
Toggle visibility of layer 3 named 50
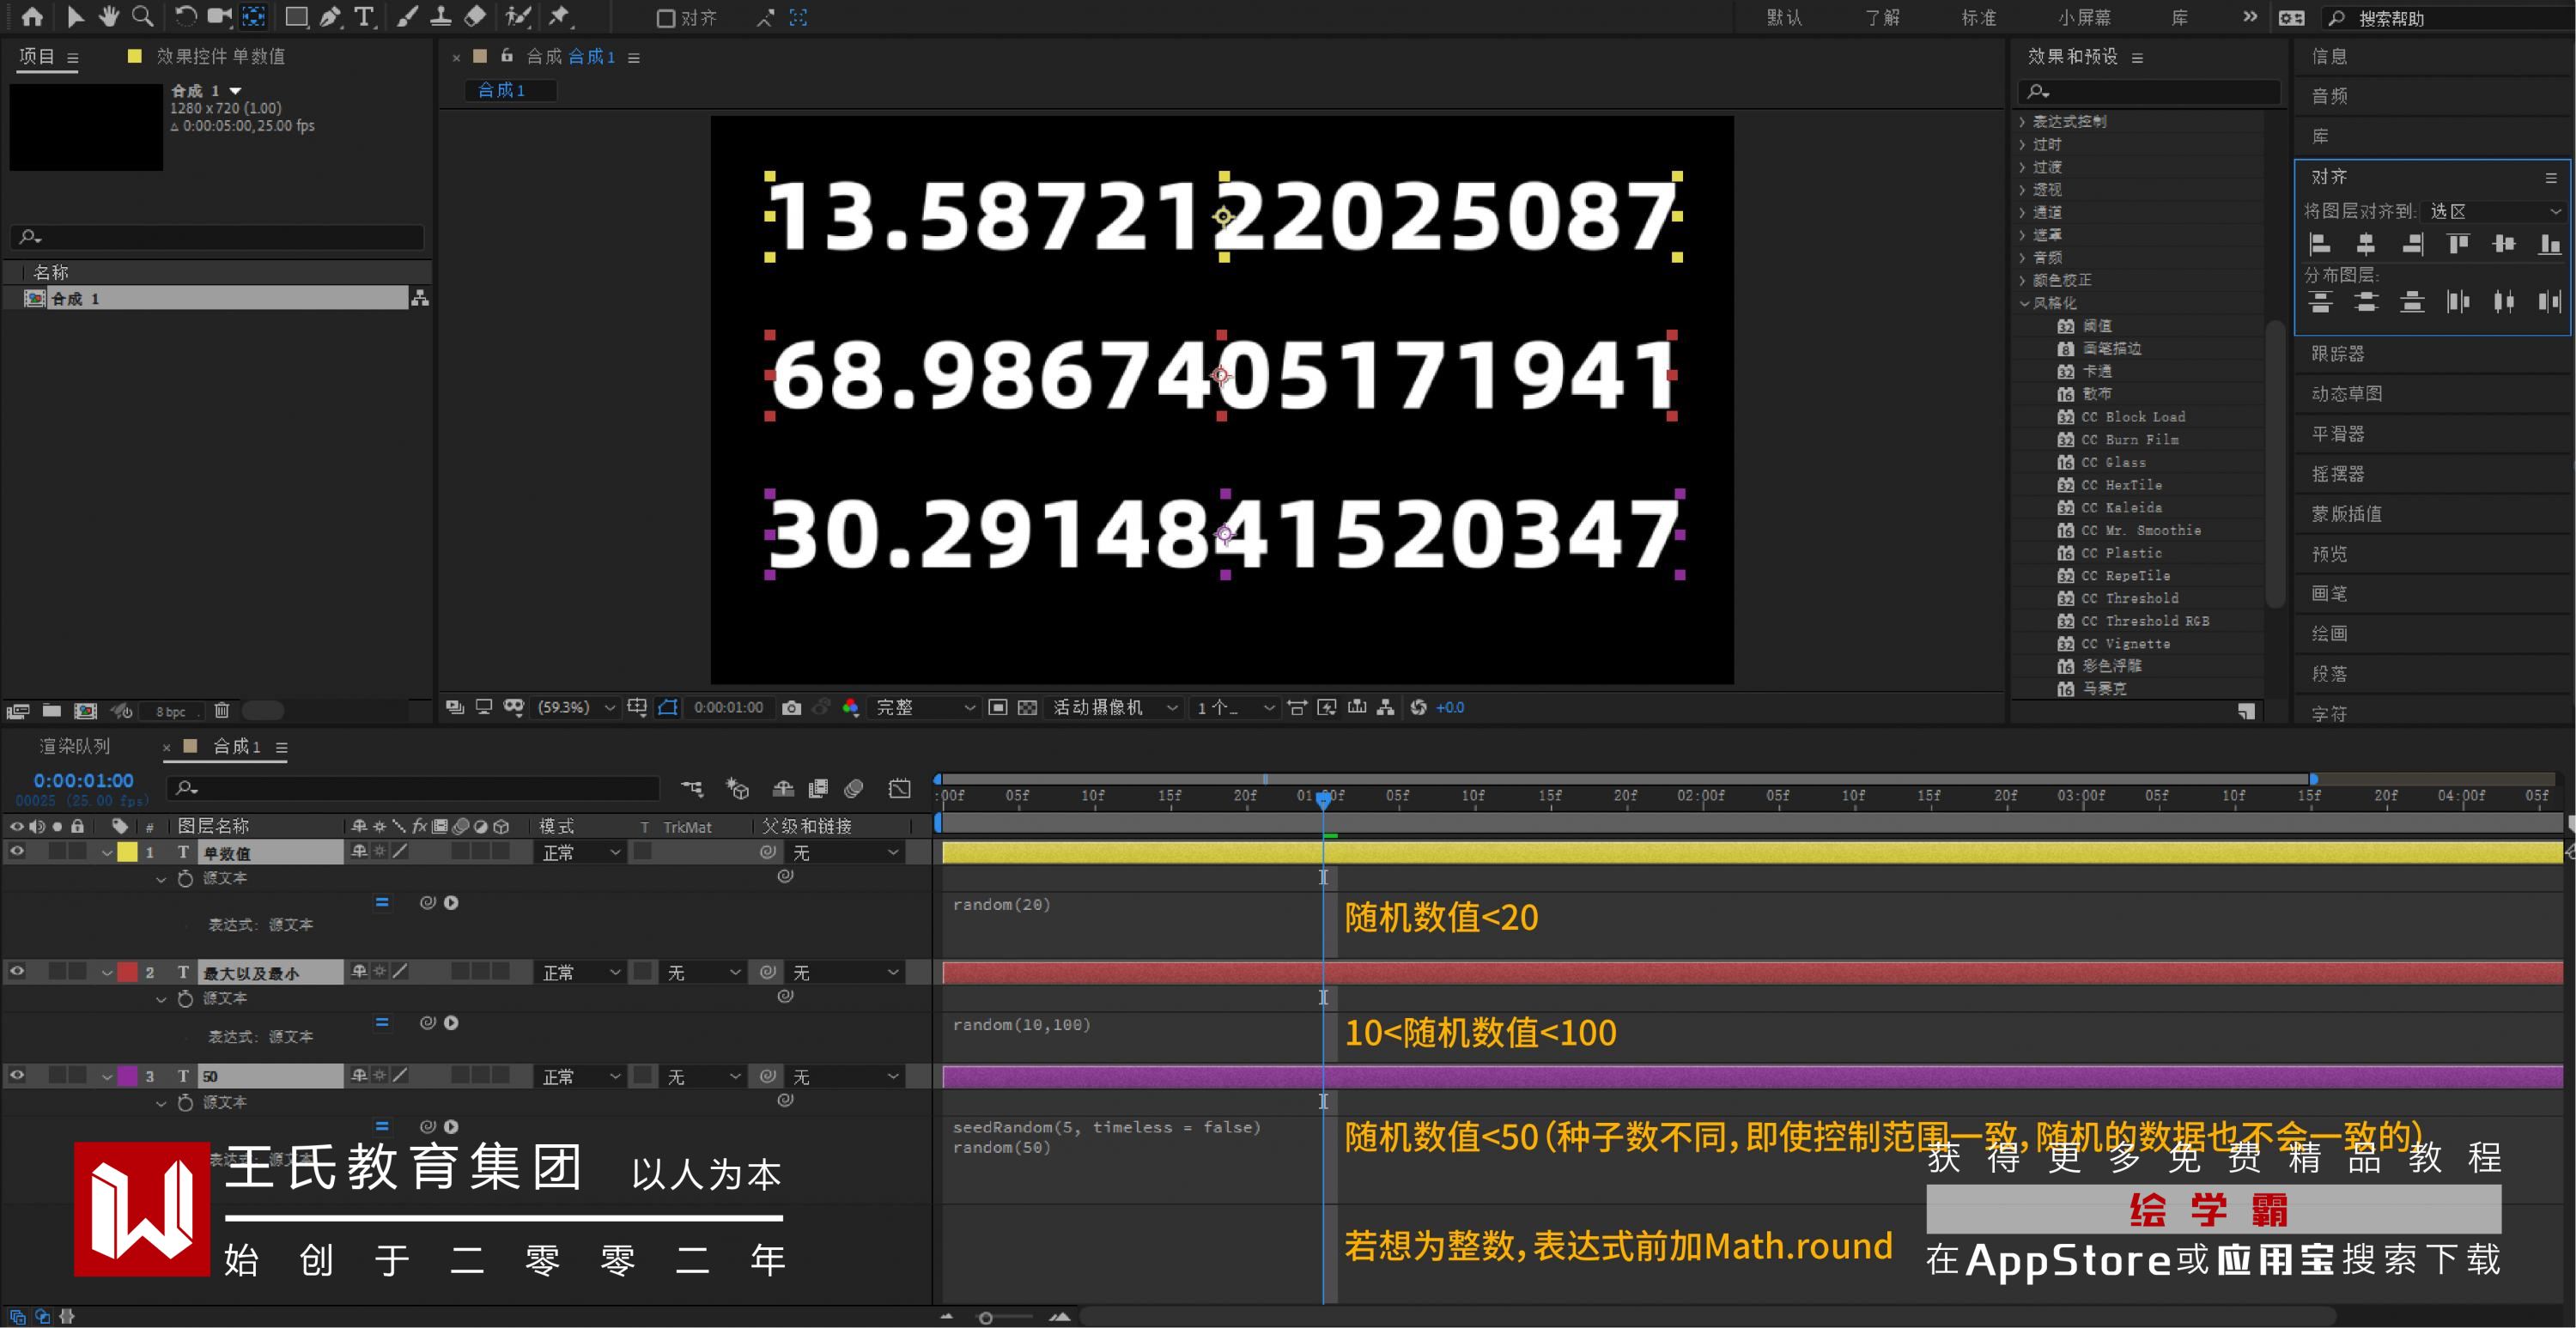pos(17,1075)
